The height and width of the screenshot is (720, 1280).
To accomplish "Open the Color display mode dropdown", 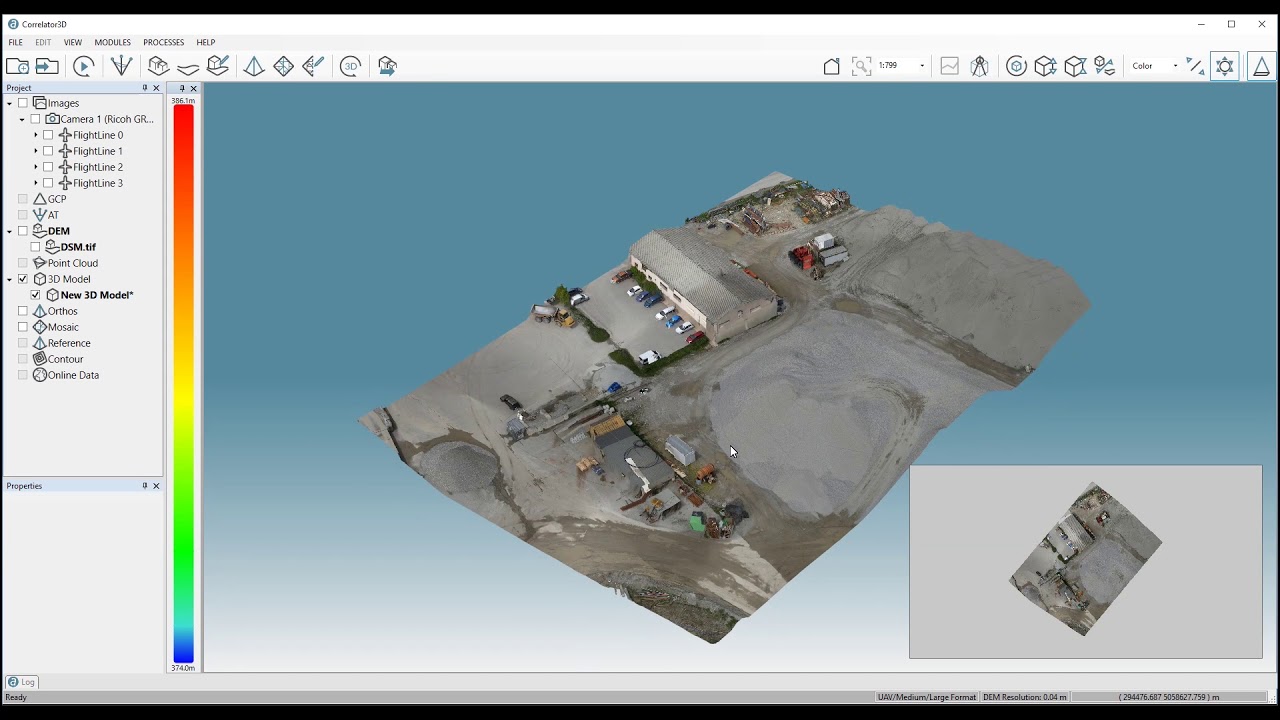I will (1175, 66).
